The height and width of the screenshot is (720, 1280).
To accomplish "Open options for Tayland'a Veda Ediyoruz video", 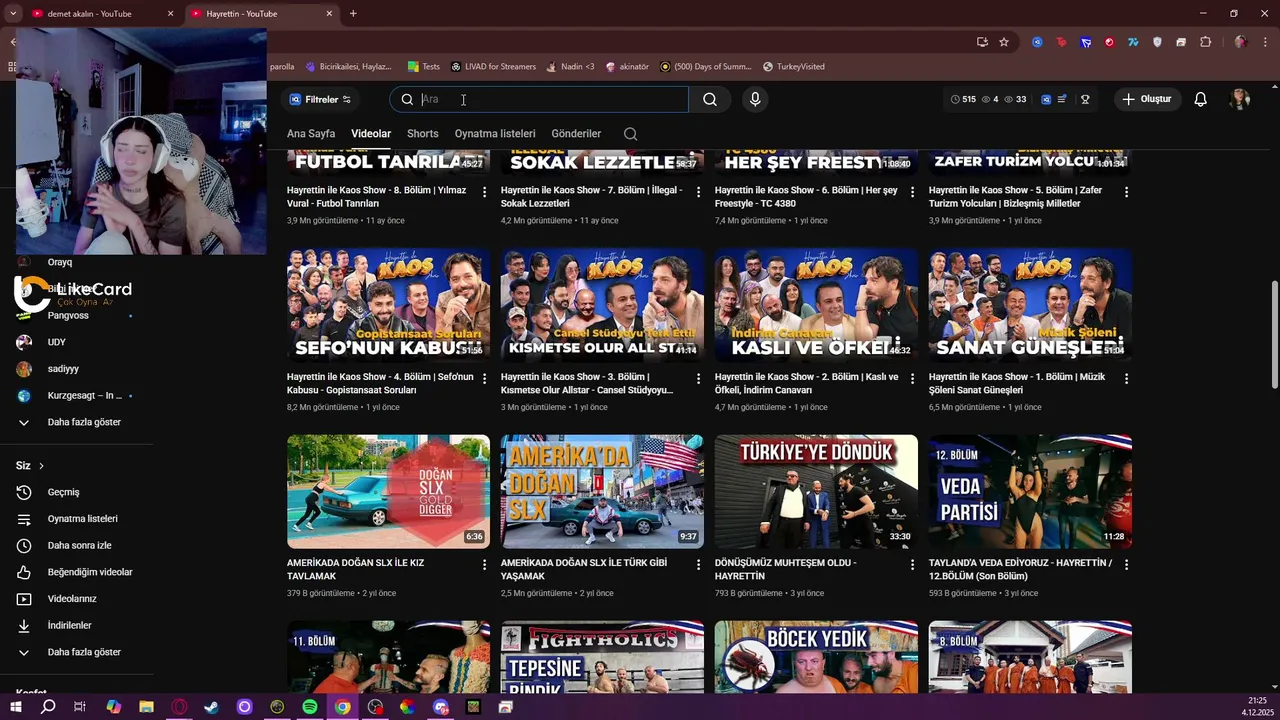I will tap(1126, 565).
